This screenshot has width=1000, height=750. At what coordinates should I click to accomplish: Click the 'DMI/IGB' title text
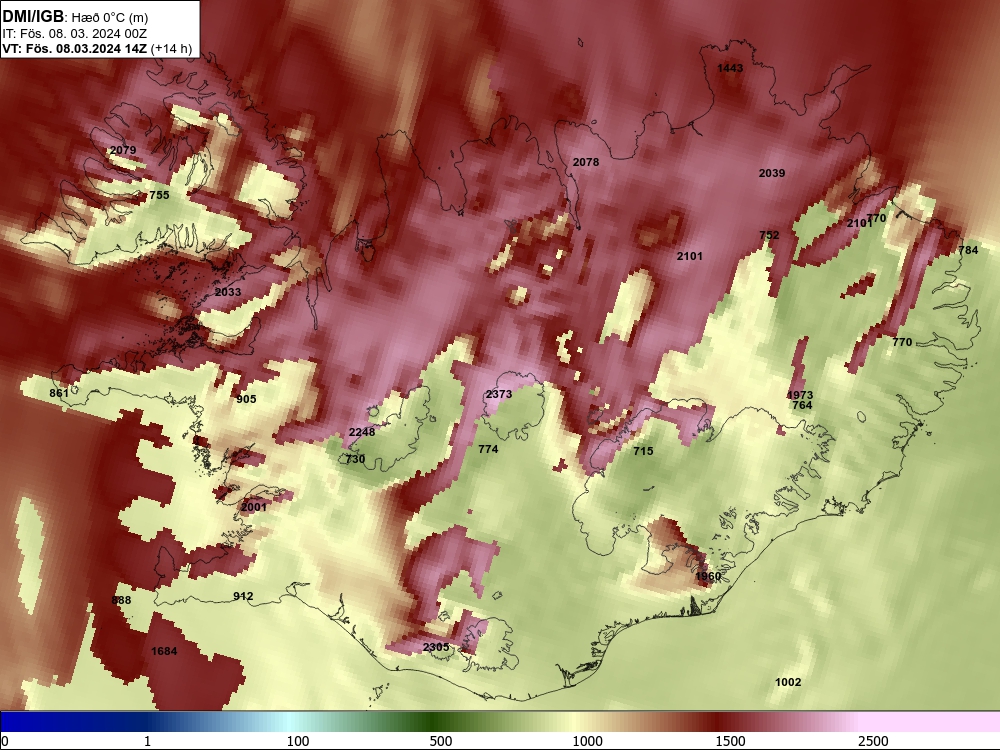tap(33, 16)
